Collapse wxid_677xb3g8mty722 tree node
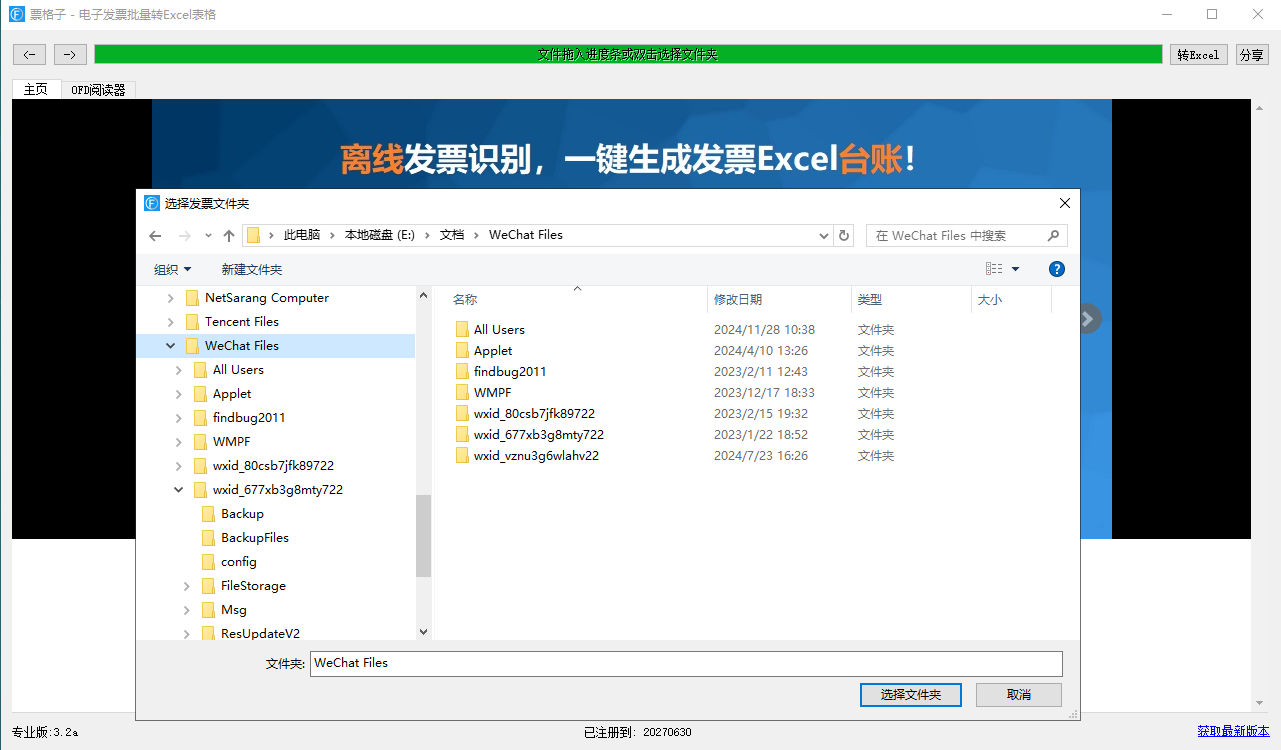The width and height of the screenshot is (1281, 750). [178, 490]
